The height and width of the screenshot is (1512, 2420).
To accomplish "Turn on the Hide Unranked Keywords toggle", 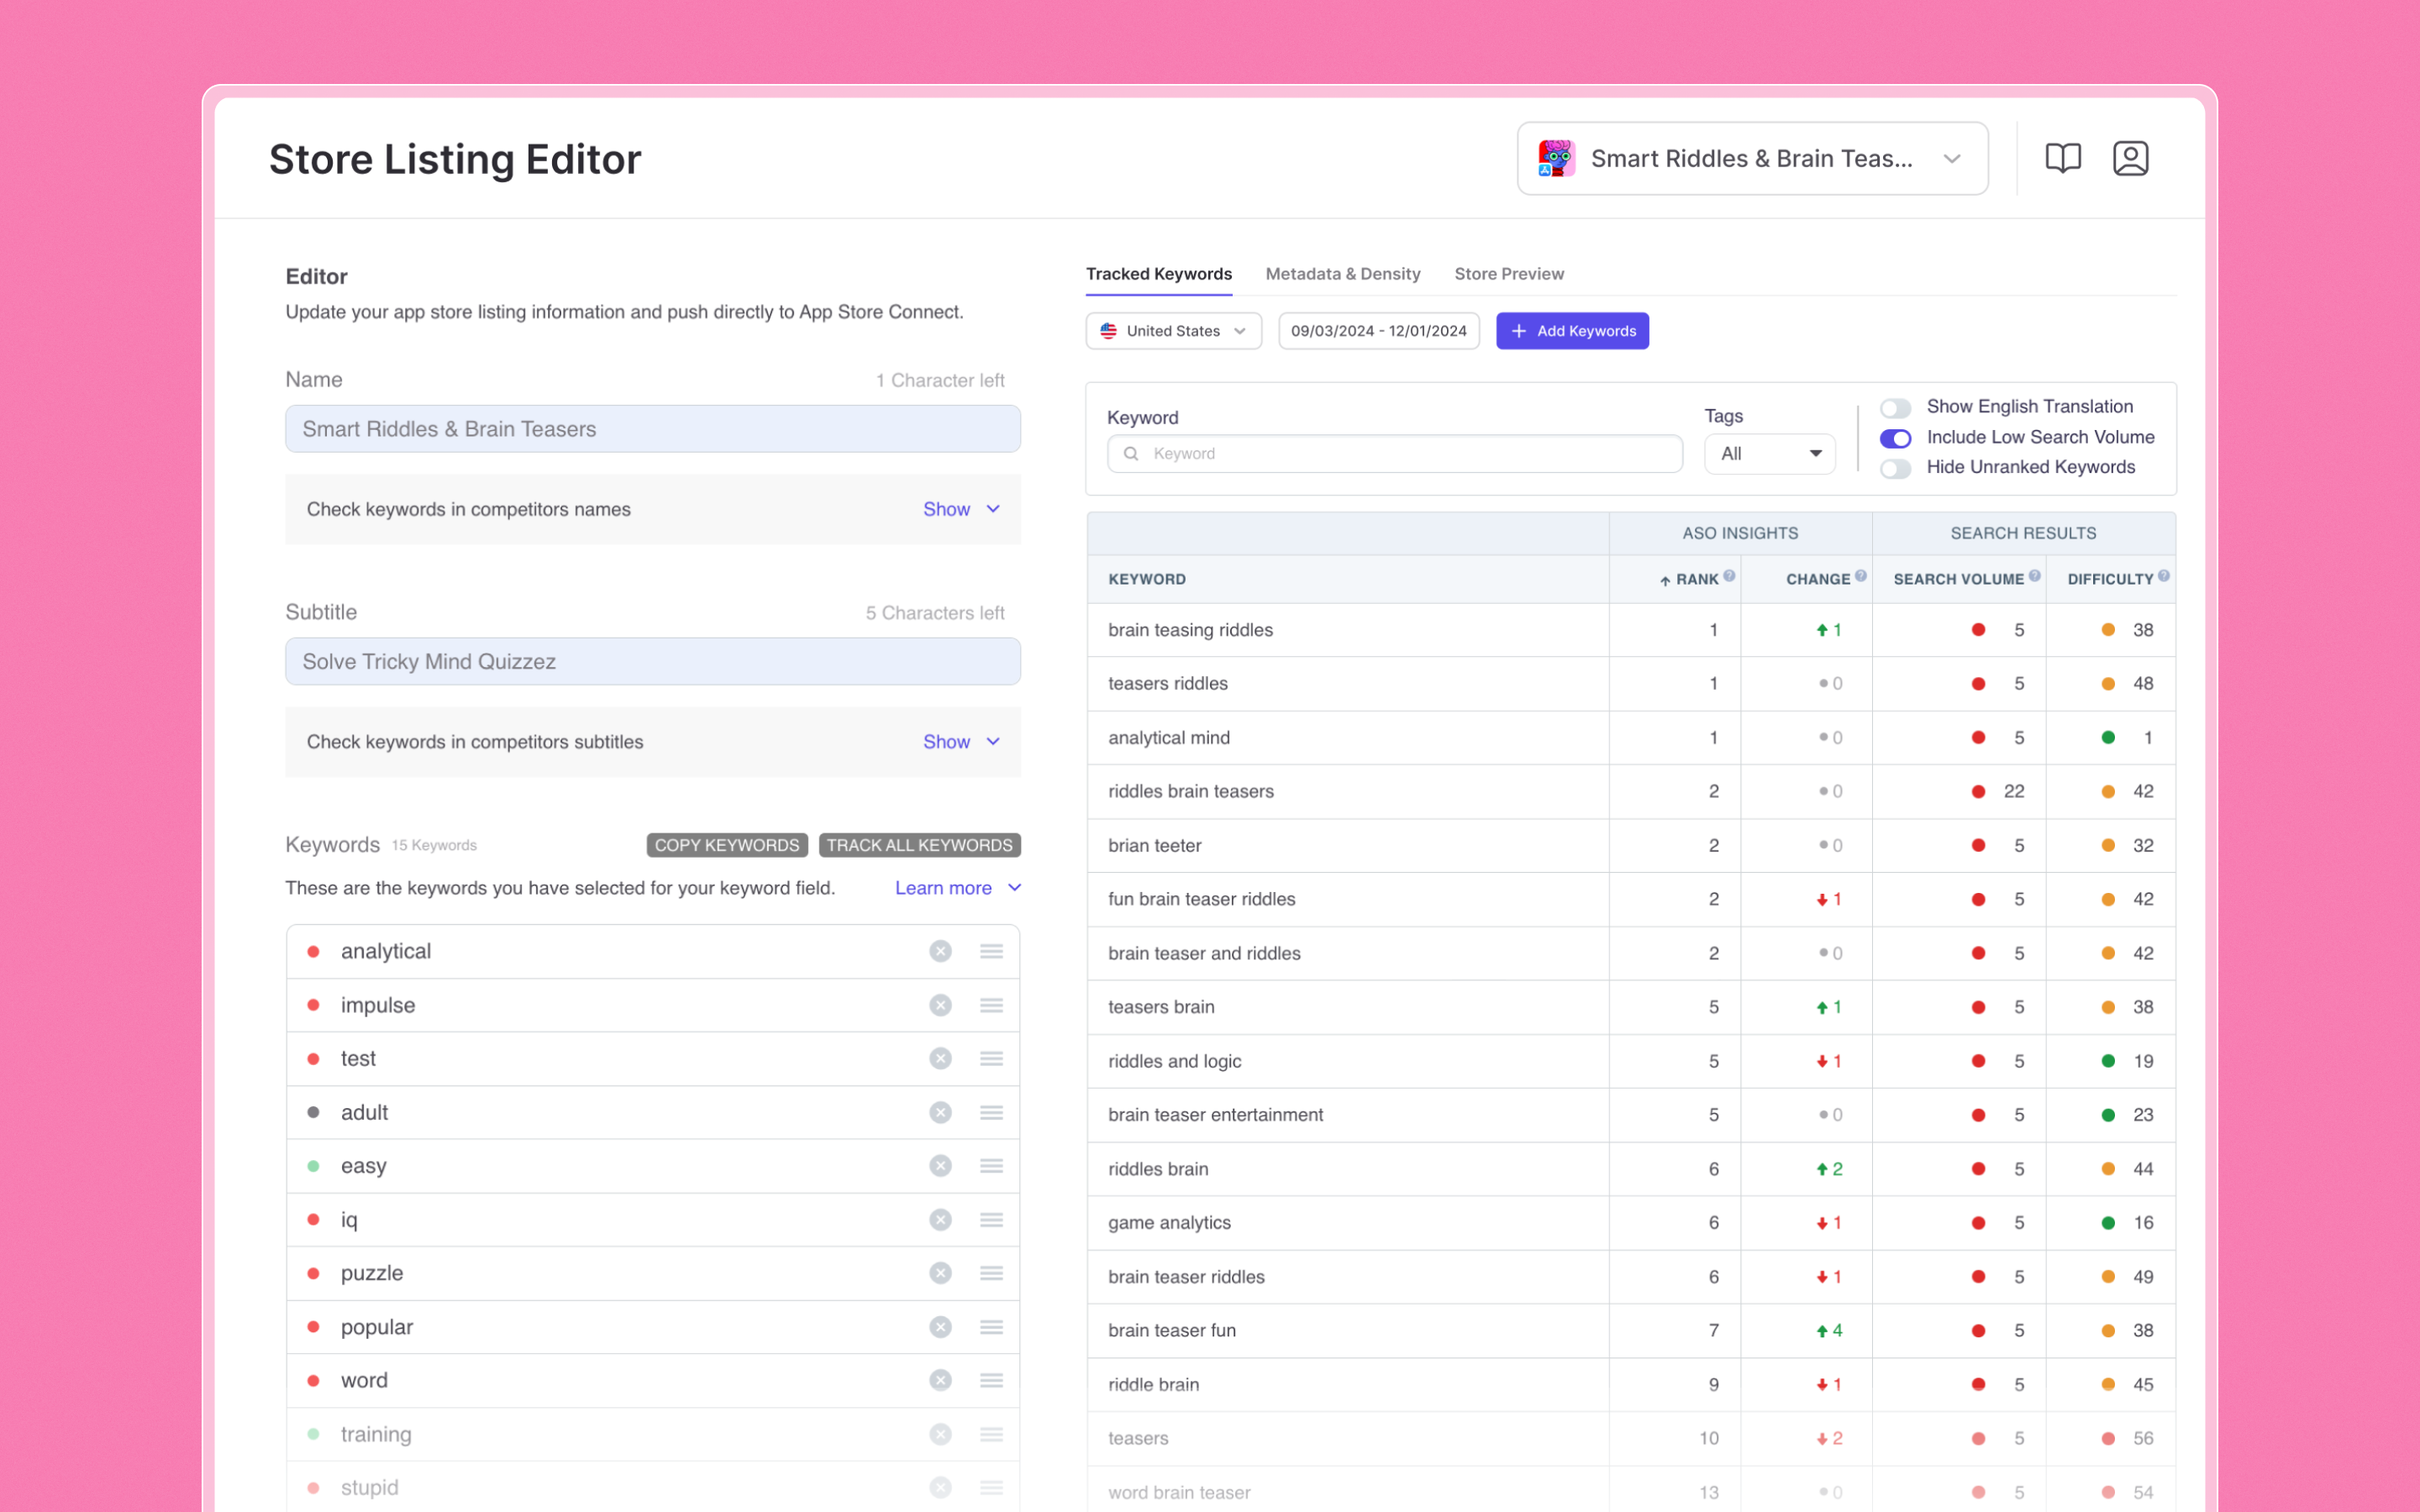I will tap(1895, 468).
